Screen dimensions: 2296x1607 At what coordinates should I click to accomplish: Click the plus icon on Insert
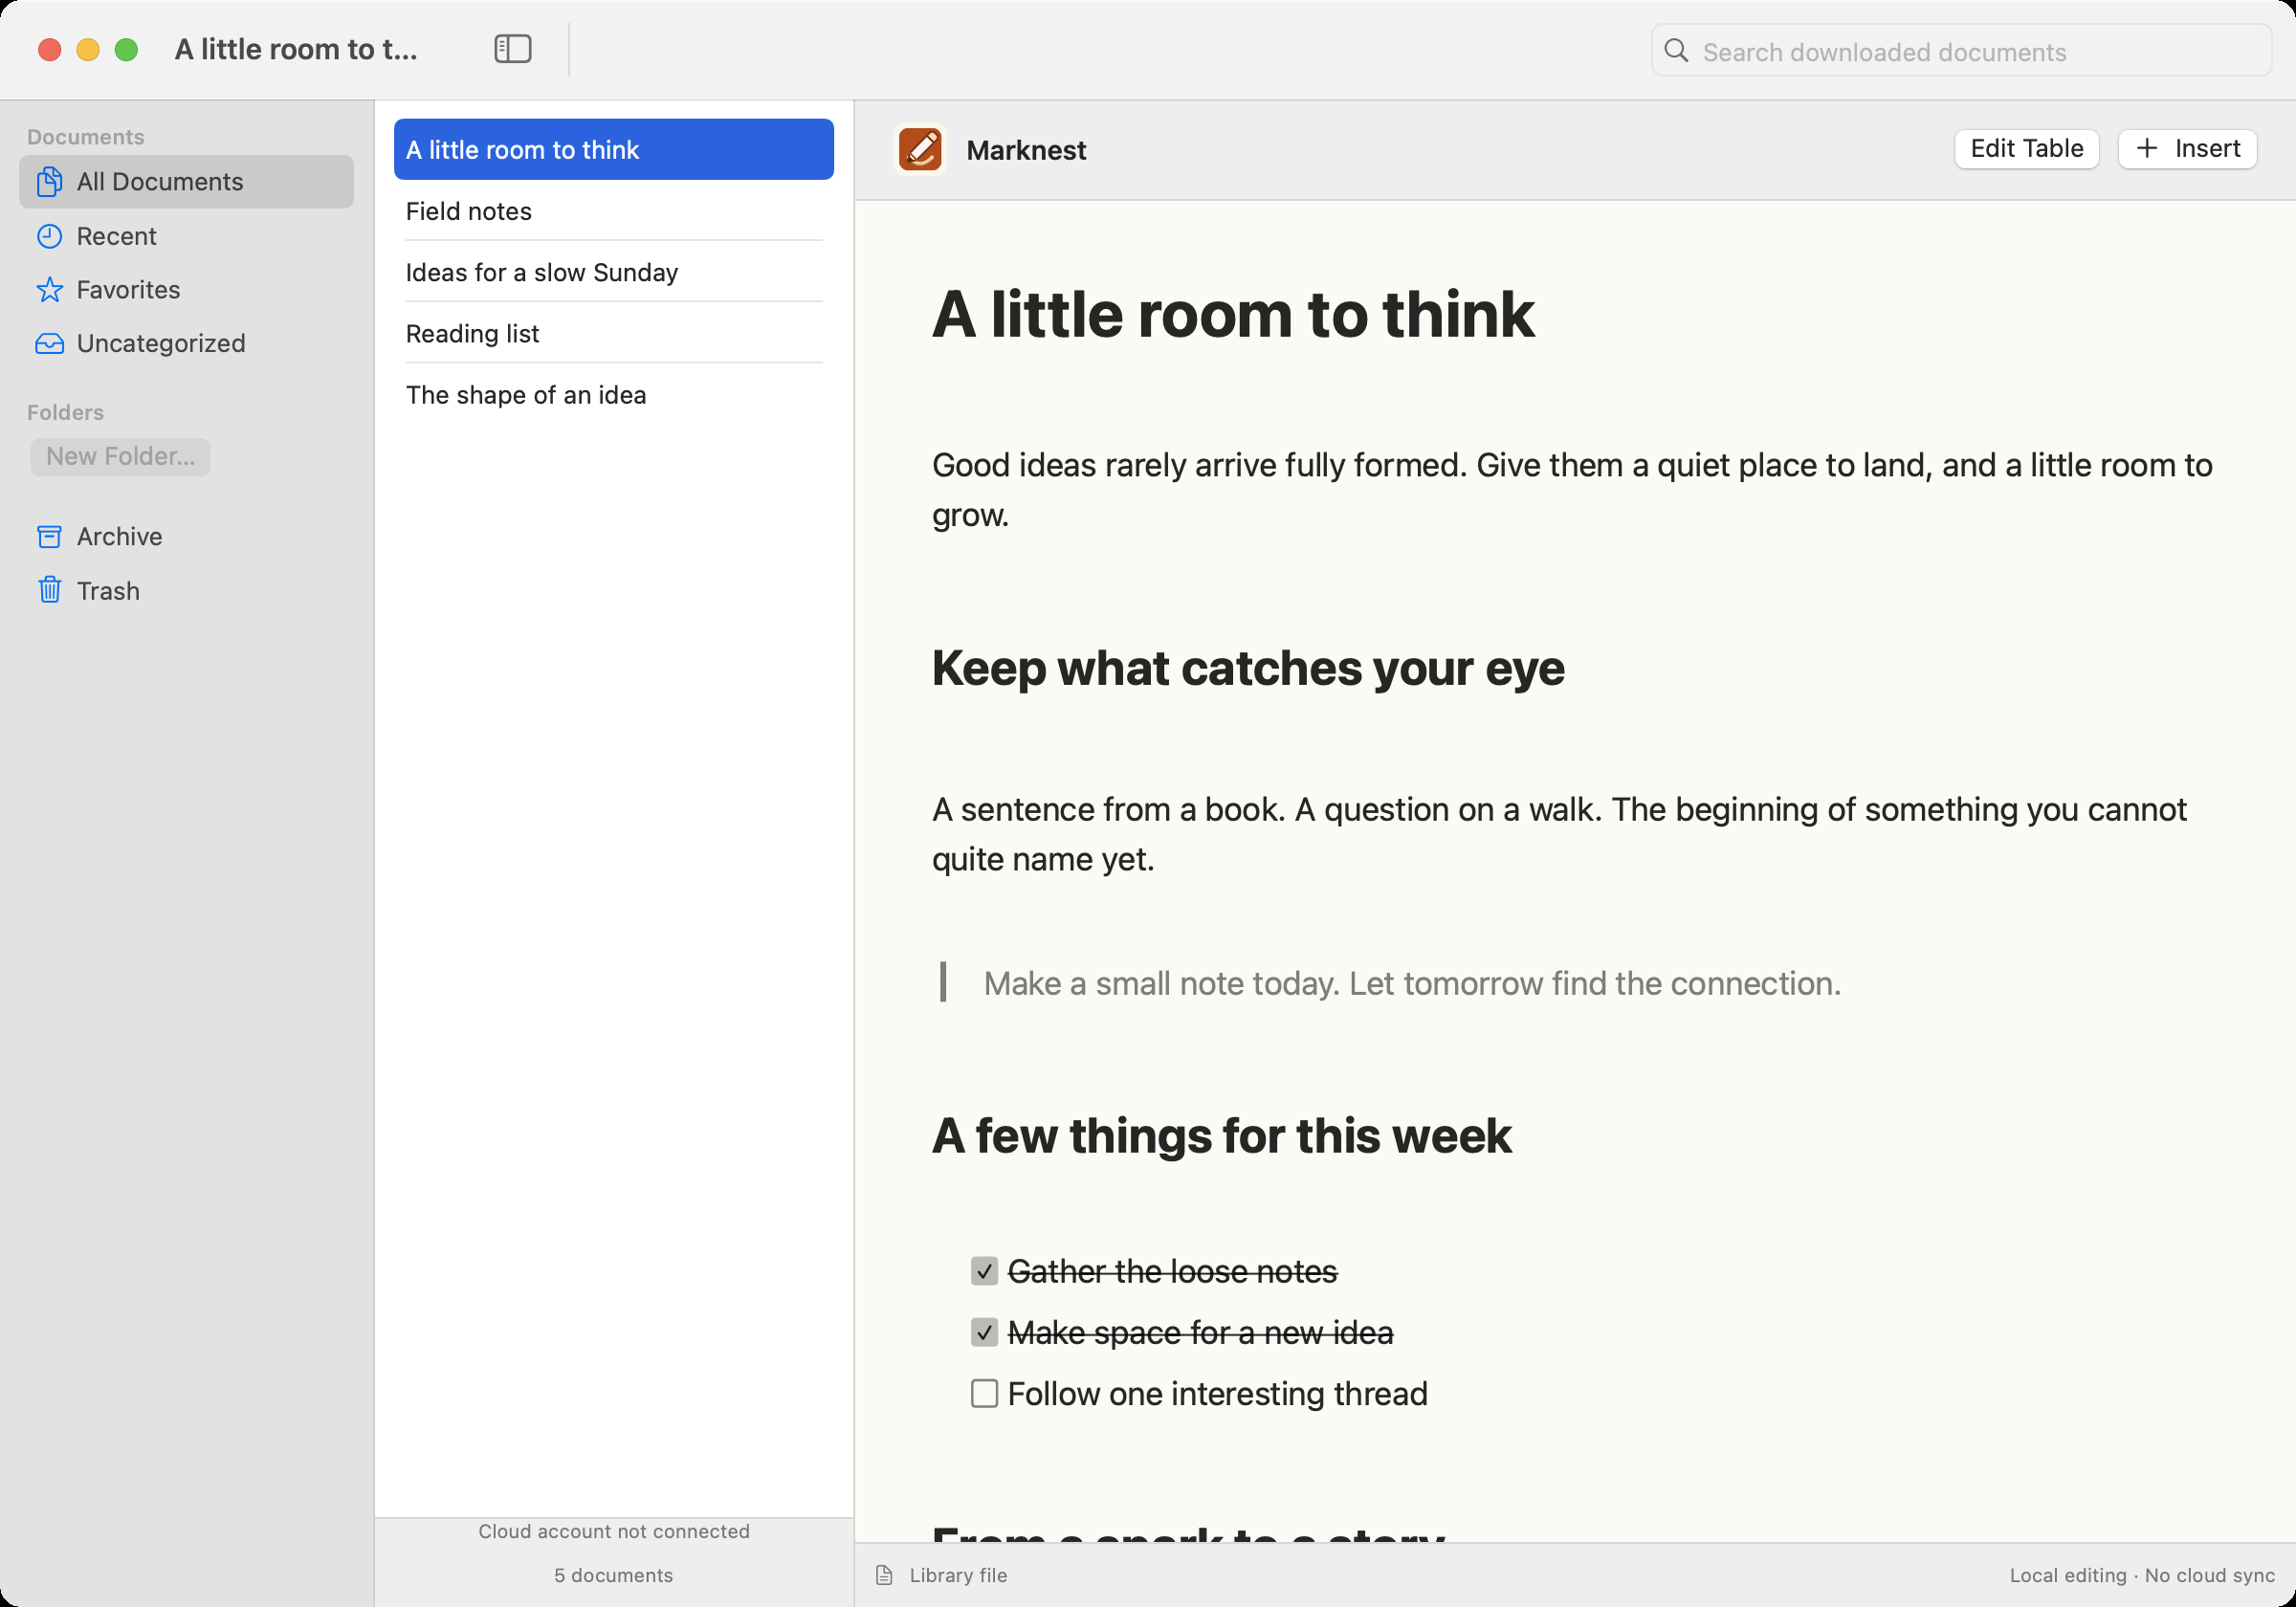pyautogui.click(x=2145, y=149)
